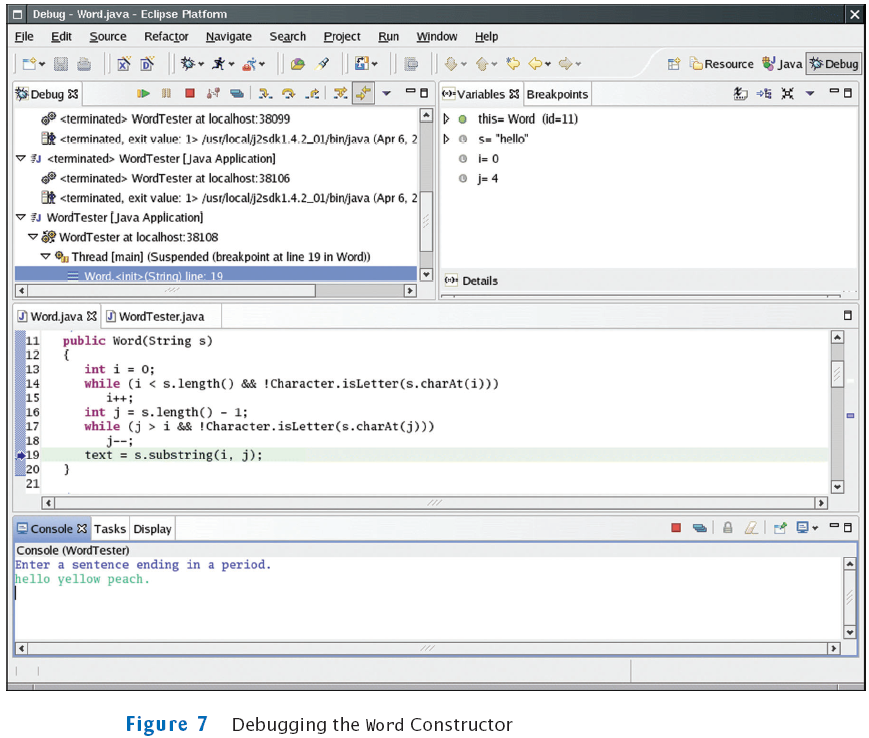Click the Suspend (pause) icon in Debug view

(x=166, y=94)
